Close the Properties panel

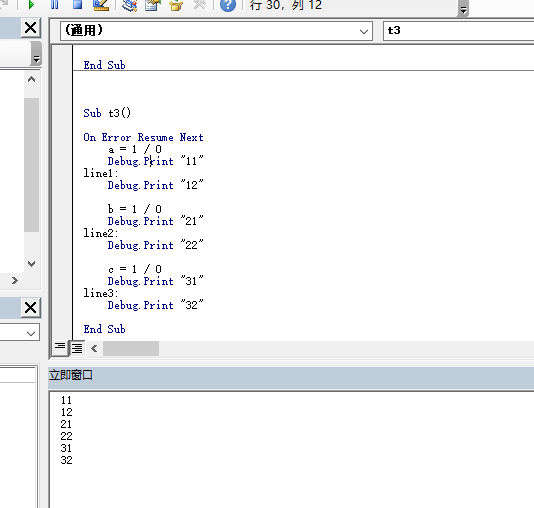point(31,308)
